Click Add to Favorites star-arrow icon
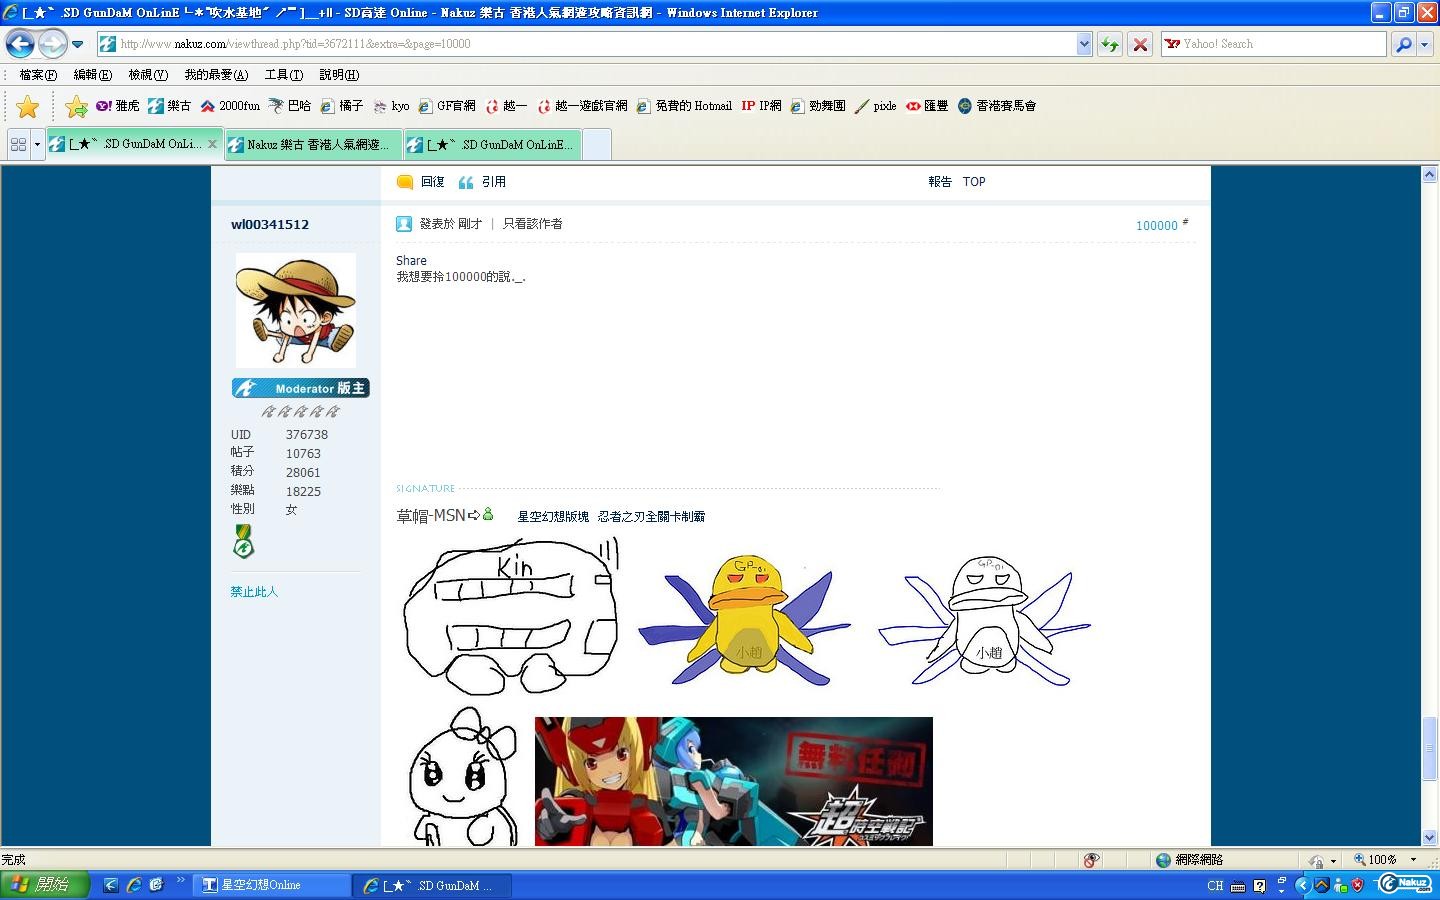Screen dimensions: 1440x900 pyautogui.click(x=76, y=106)
